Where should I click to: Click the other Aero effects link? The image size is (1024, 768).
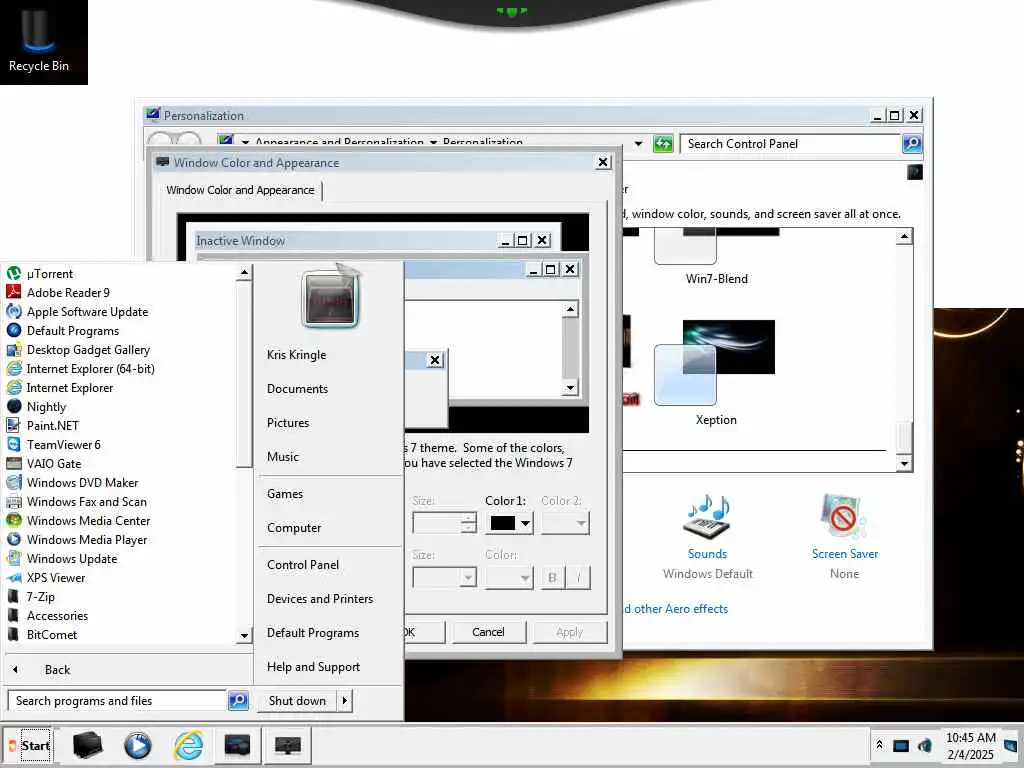(675, 609)
